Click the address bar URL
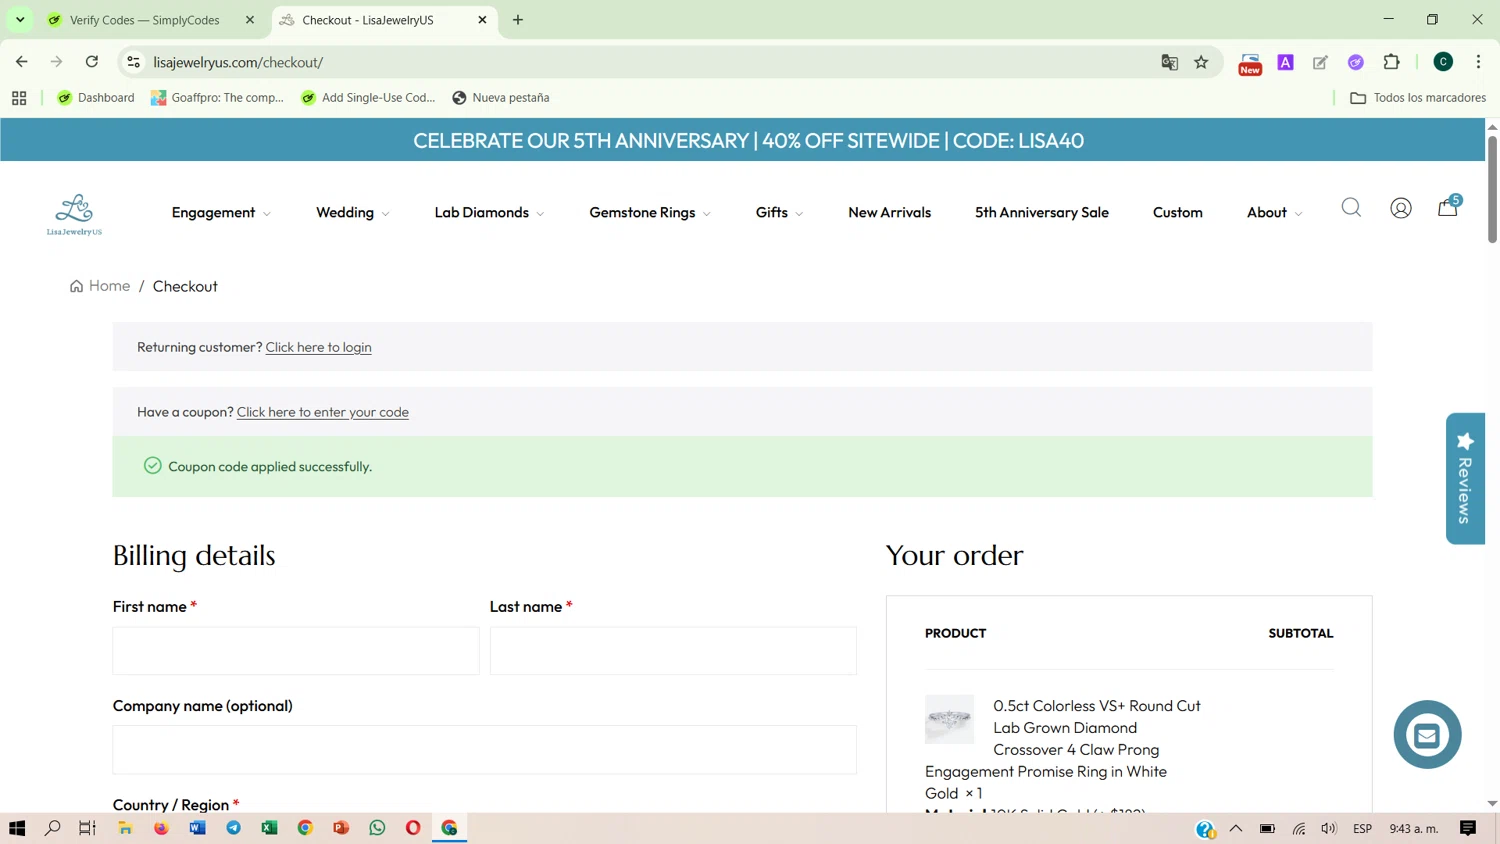The width and height of the screenshot is (1500, 844). point(239,62)
